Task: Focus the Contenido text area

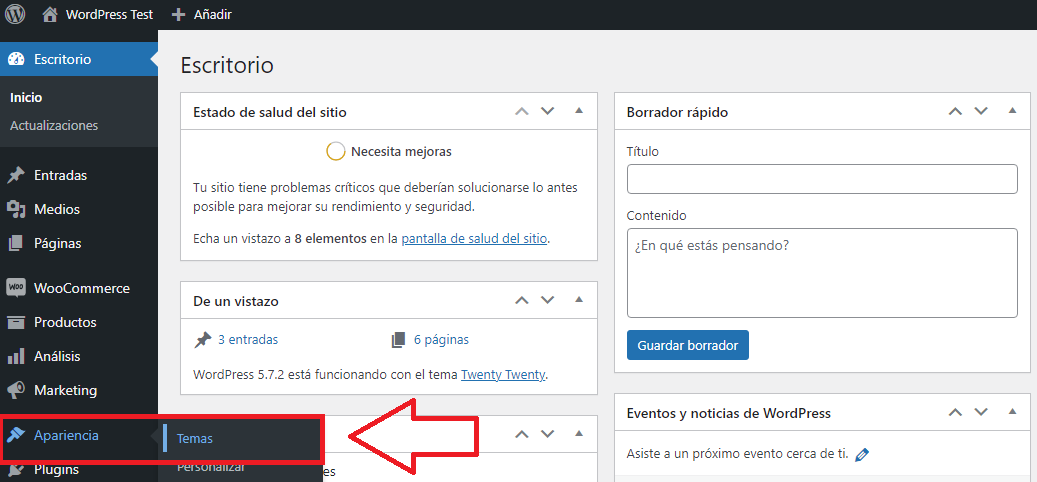Action: point(822,273)
